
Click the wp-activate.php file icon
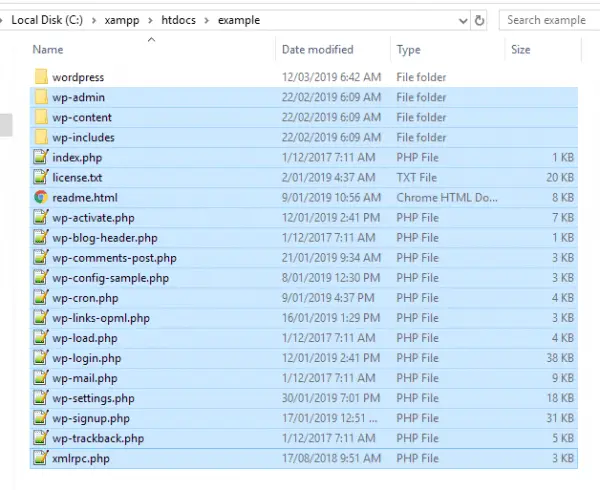tap(41, 218)
